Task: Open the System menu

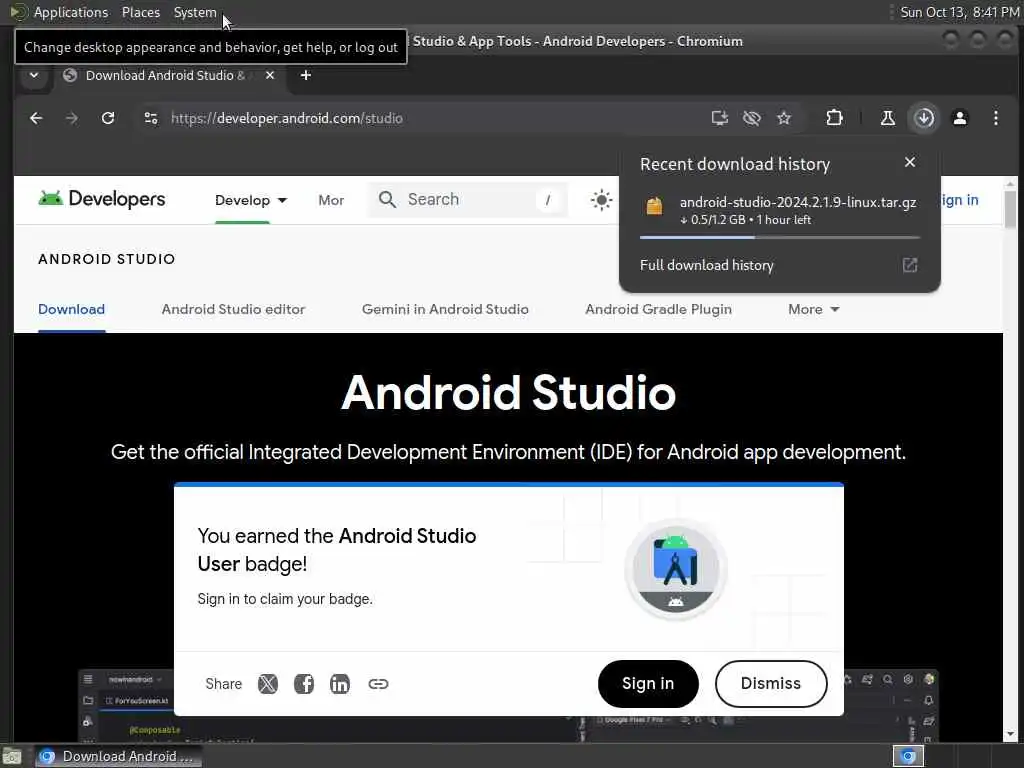Action: 195,12
